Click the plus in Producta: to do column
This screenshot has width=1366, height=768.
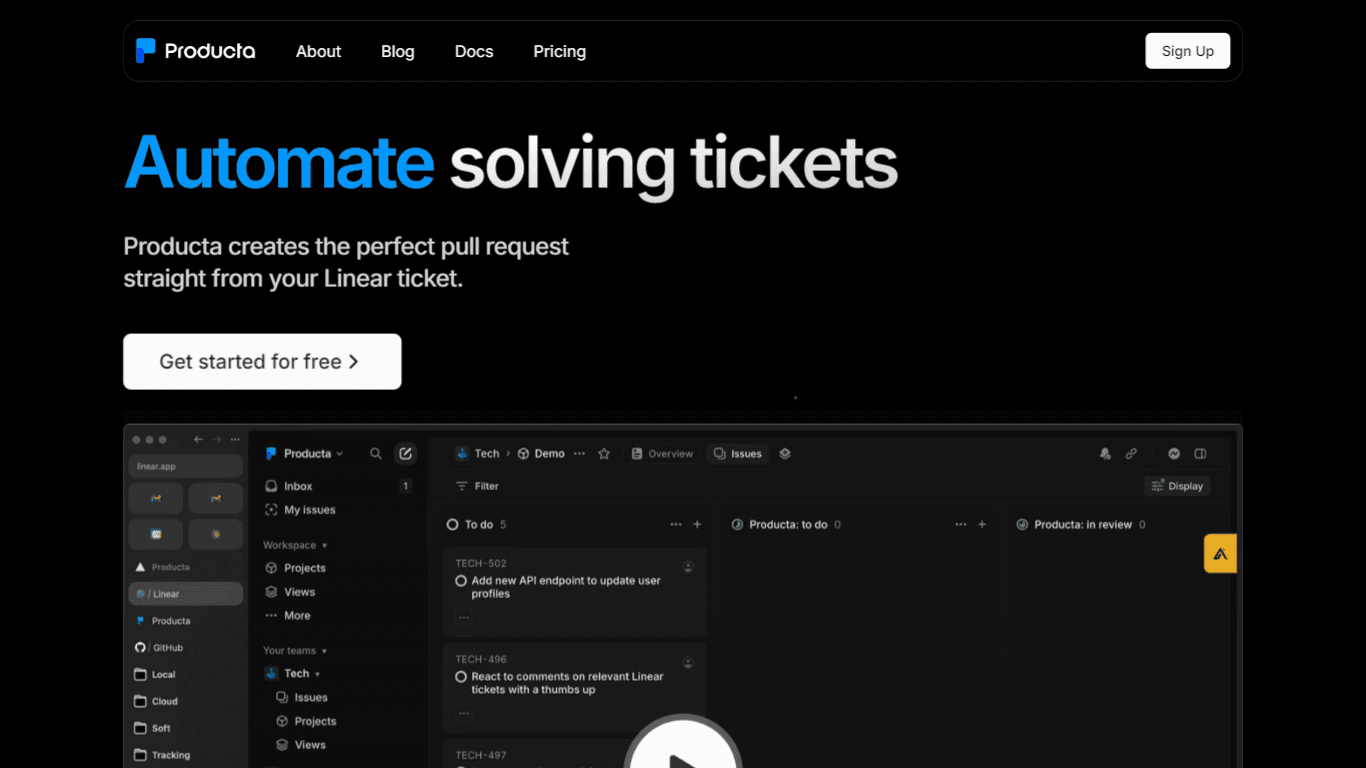coord(982,525)
